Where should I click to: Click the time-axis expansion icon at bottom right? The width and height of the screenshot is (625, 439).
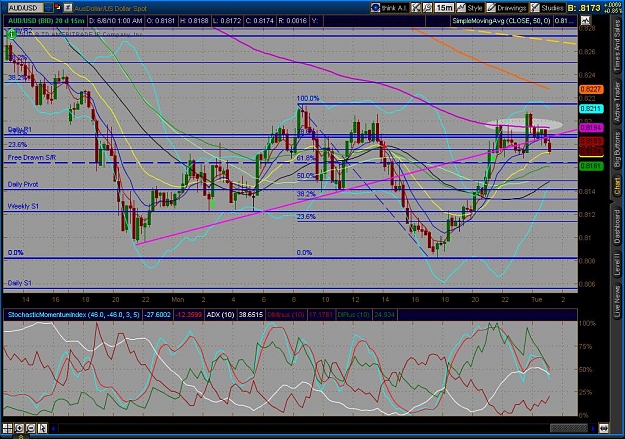tap(603, 429)
